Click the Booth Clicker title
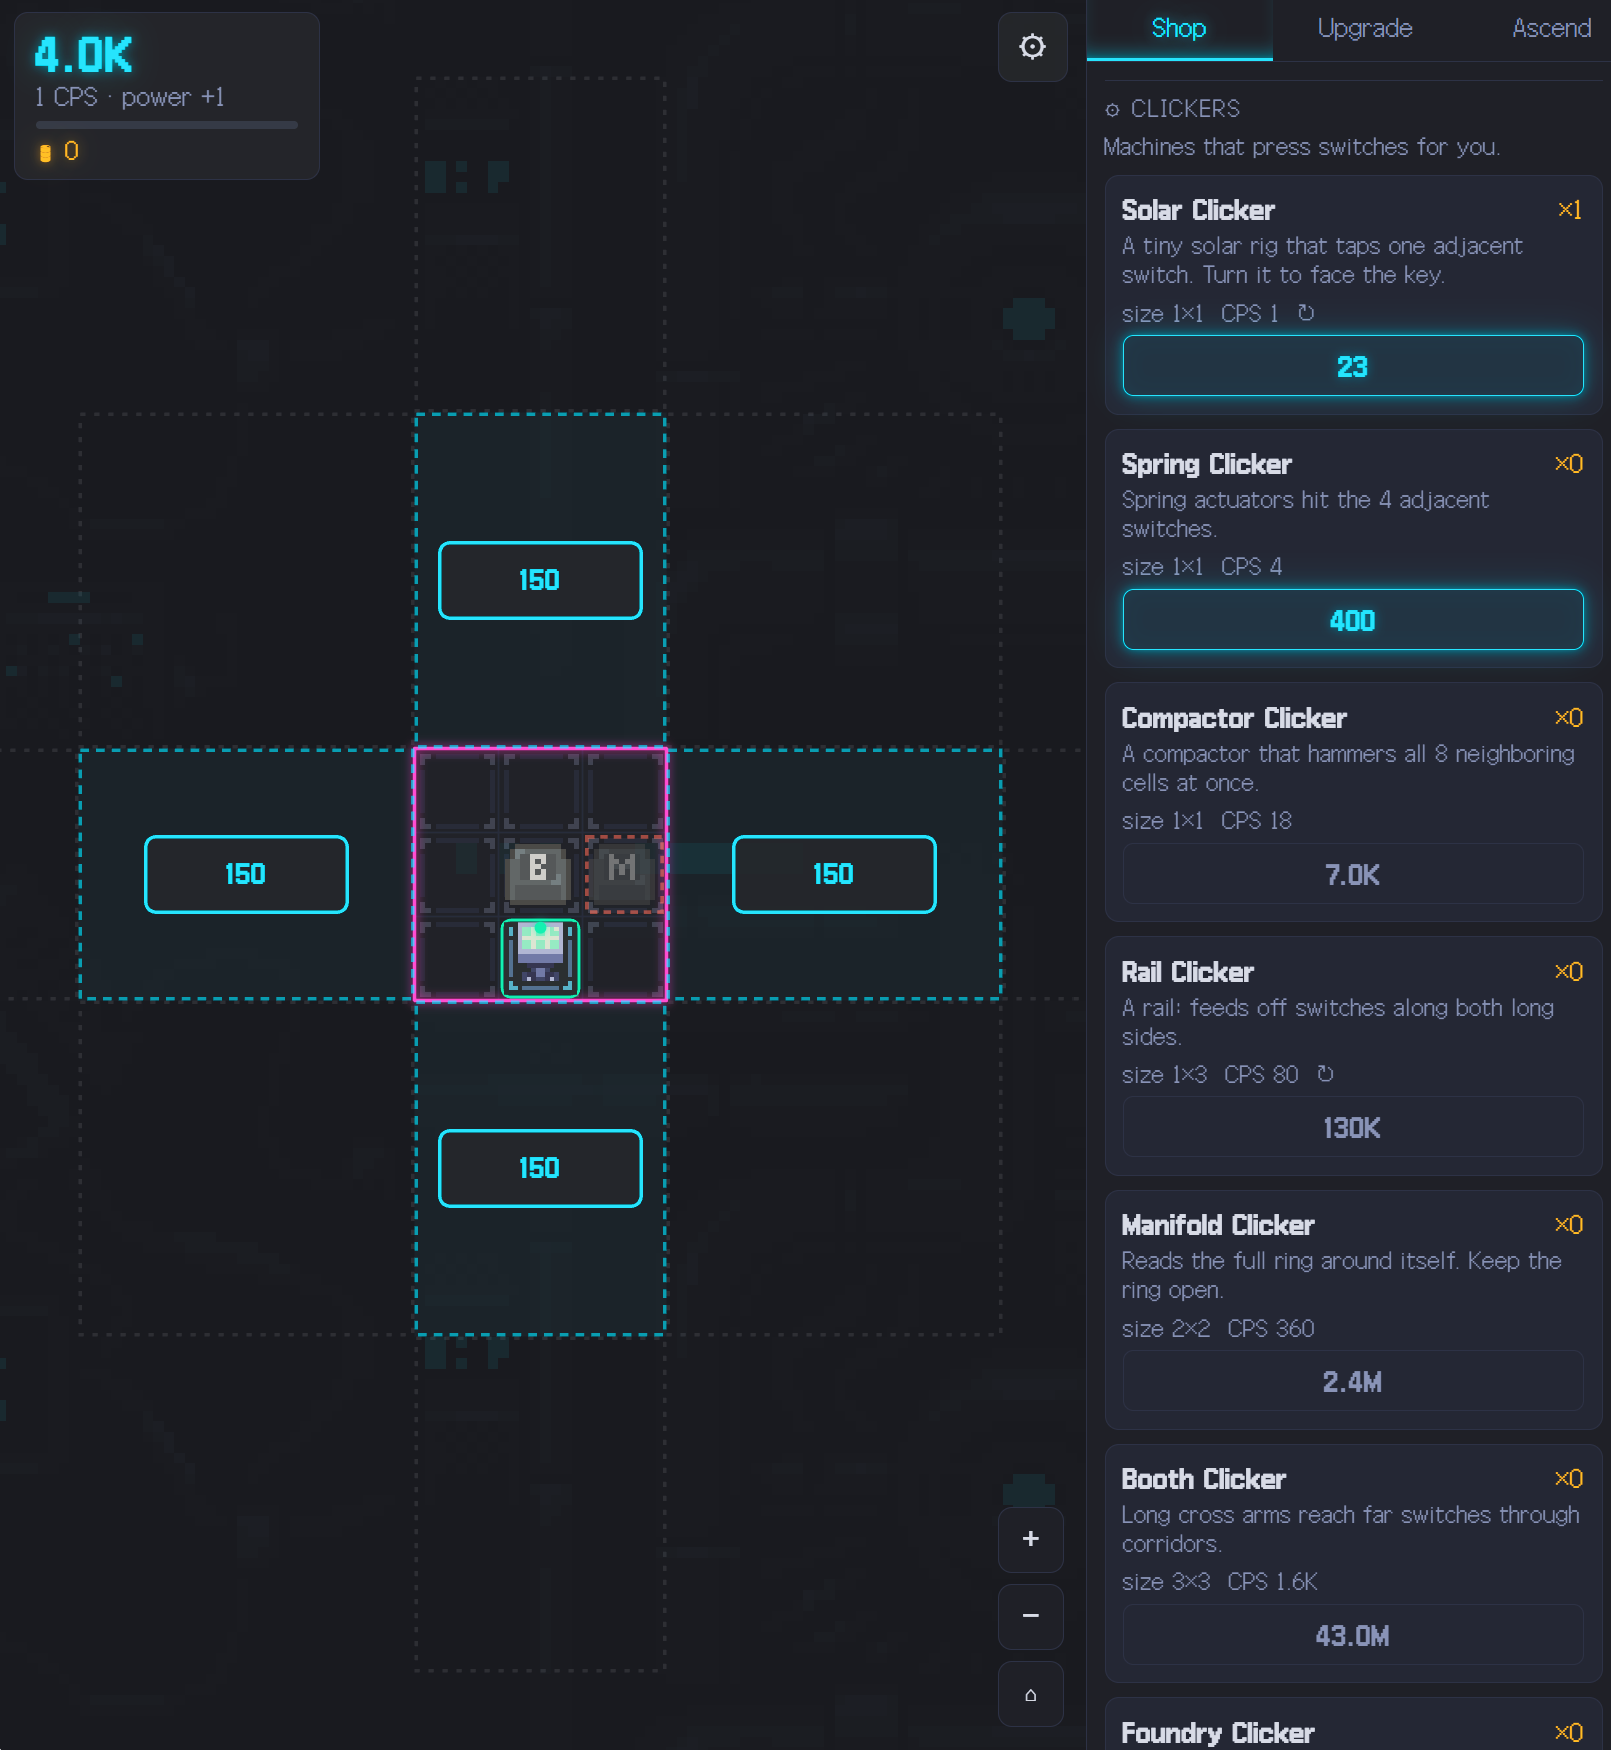Image resolution: width=1611 pixels, height=1750 pixels. 1203,1479
